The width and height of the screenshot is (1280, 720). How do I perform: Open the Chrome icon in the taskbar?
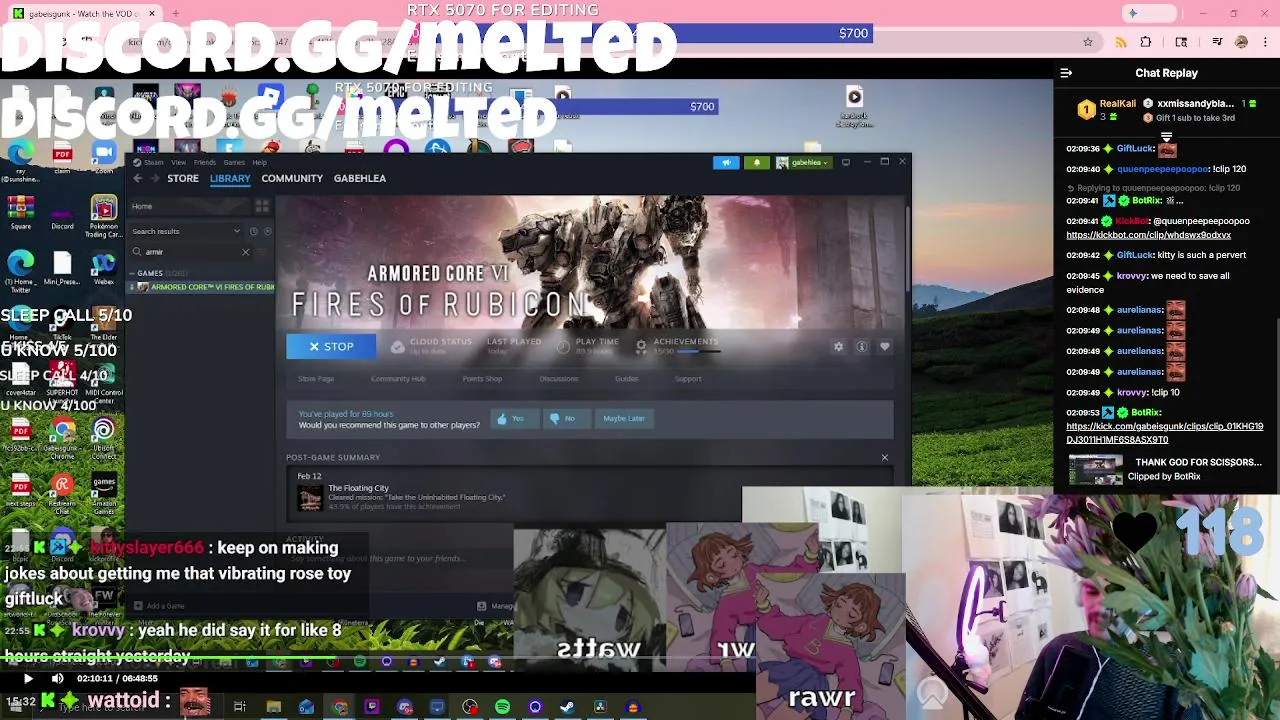[x=340, y=707]
